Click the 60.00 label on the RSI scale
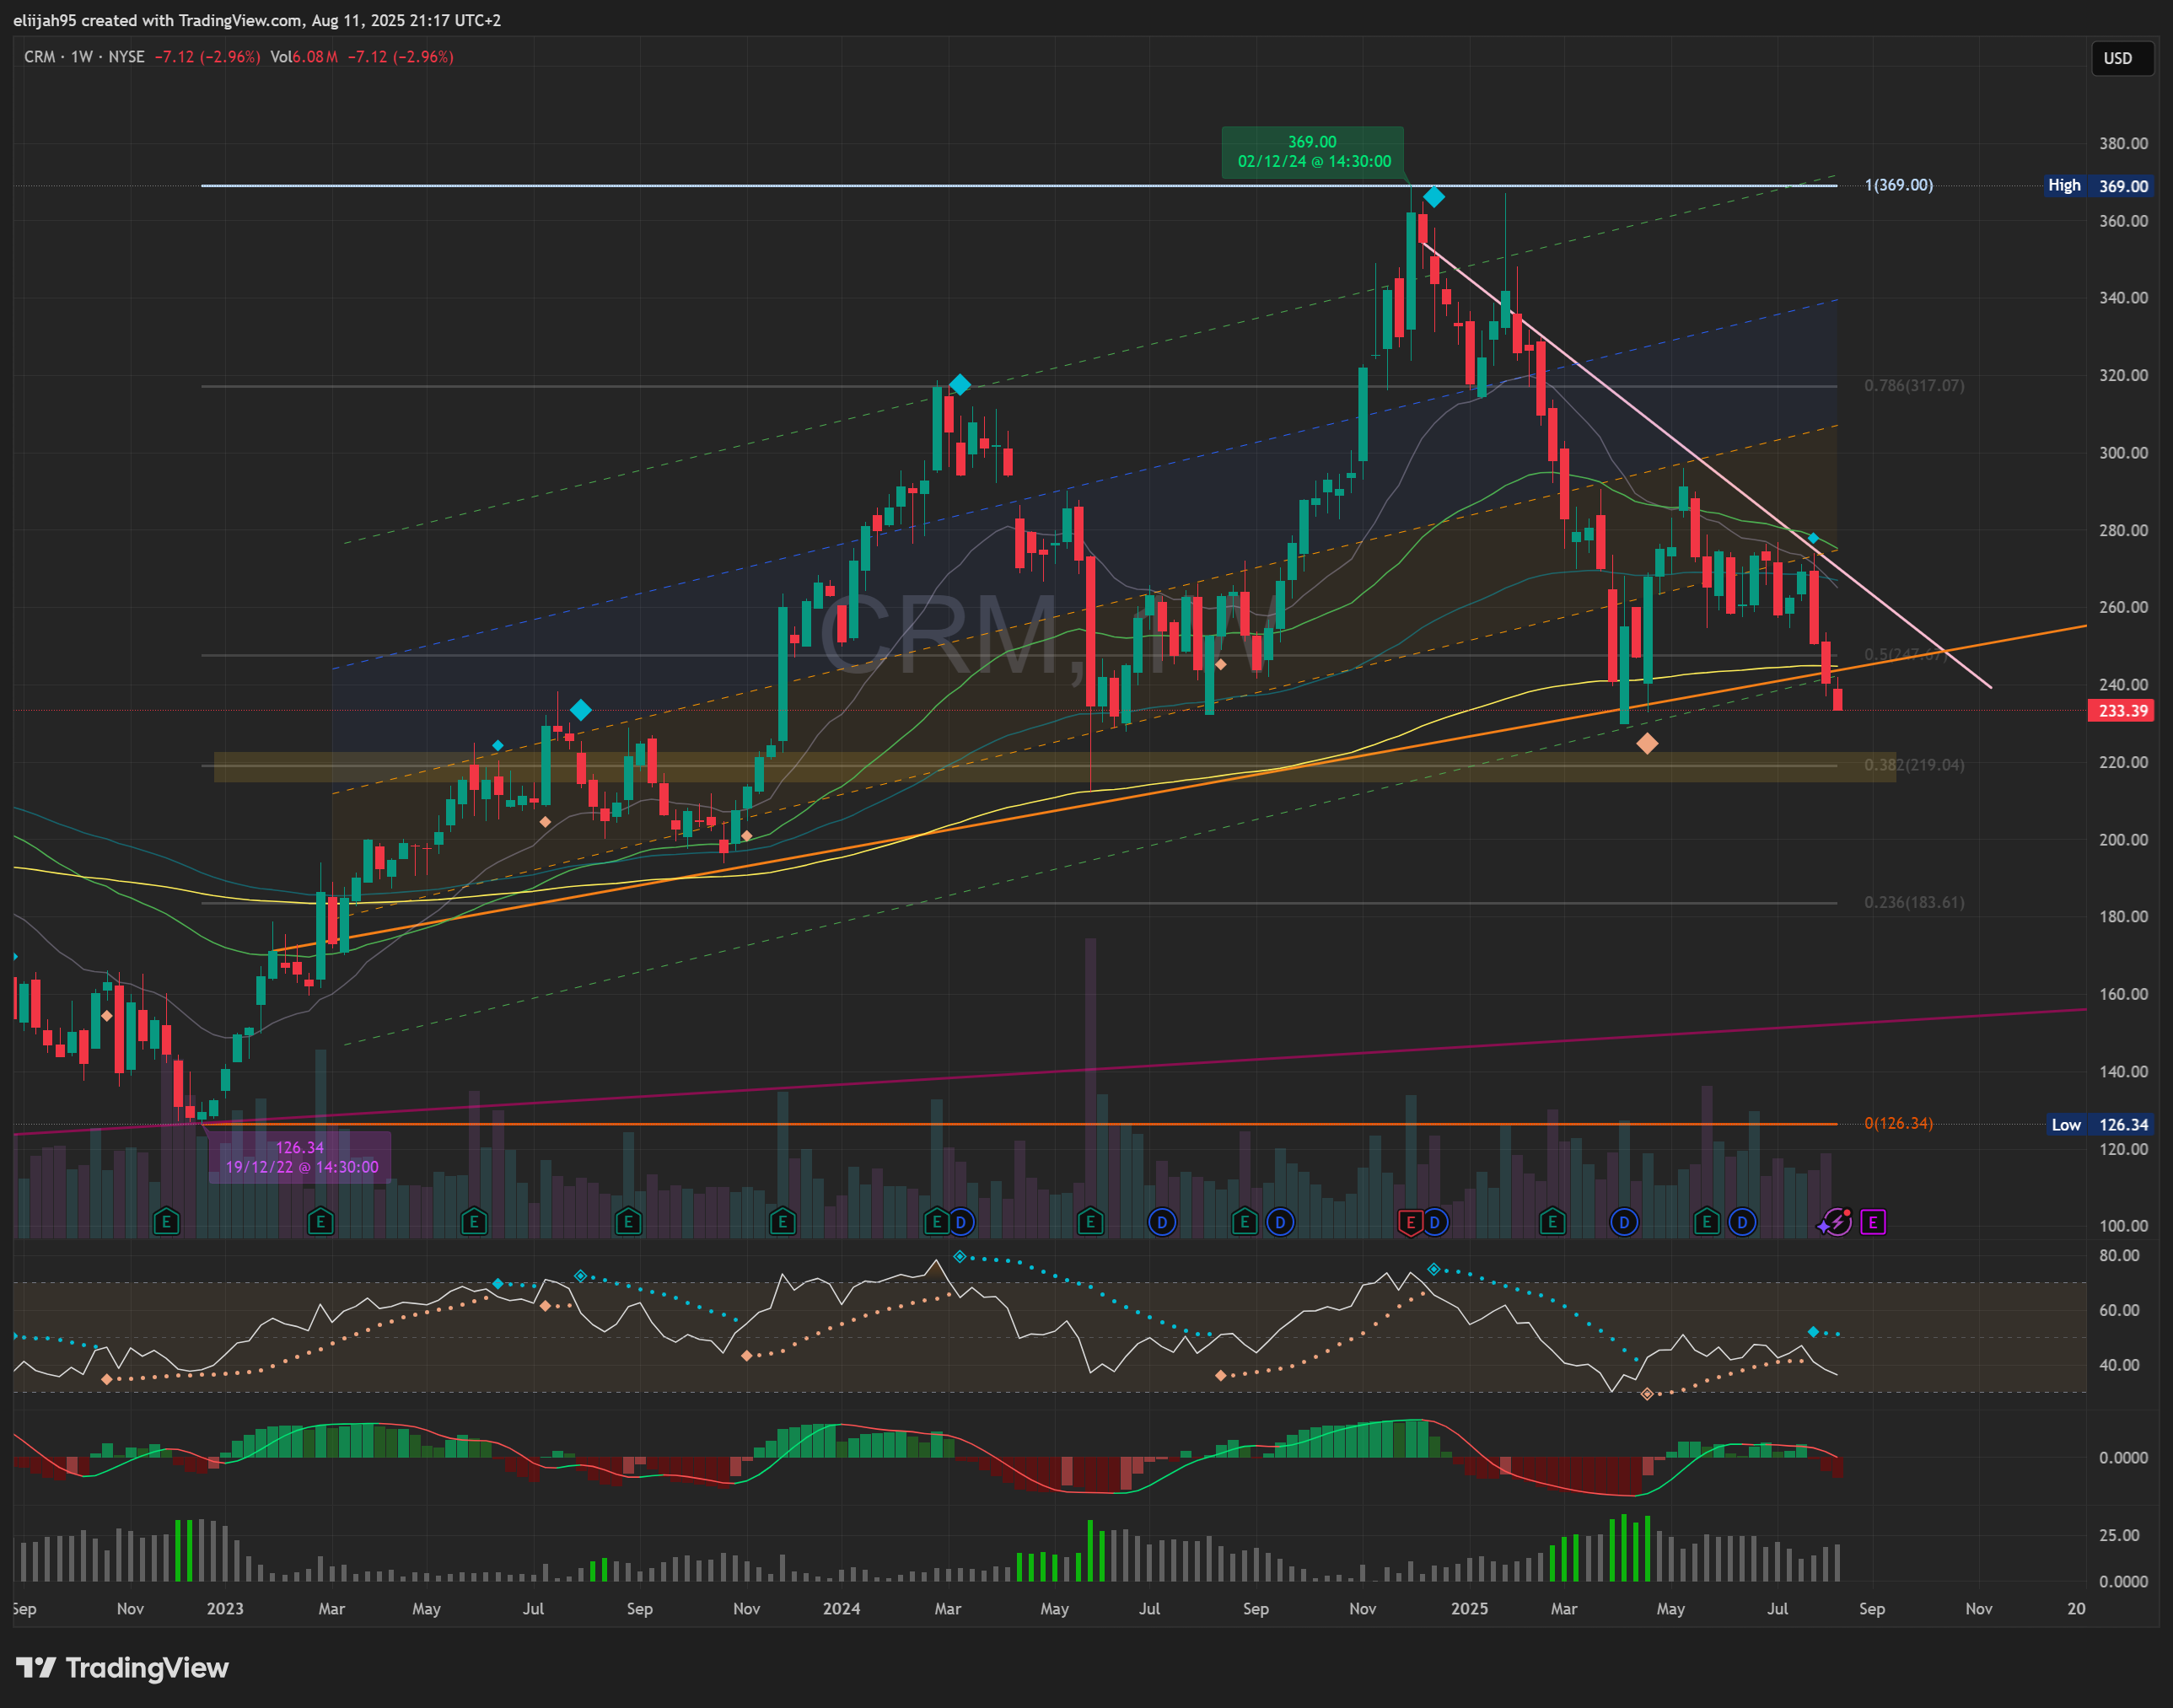The height and width of the screenshot is (1708, 2173). pyautogui.click(x=2119, y=1310)
